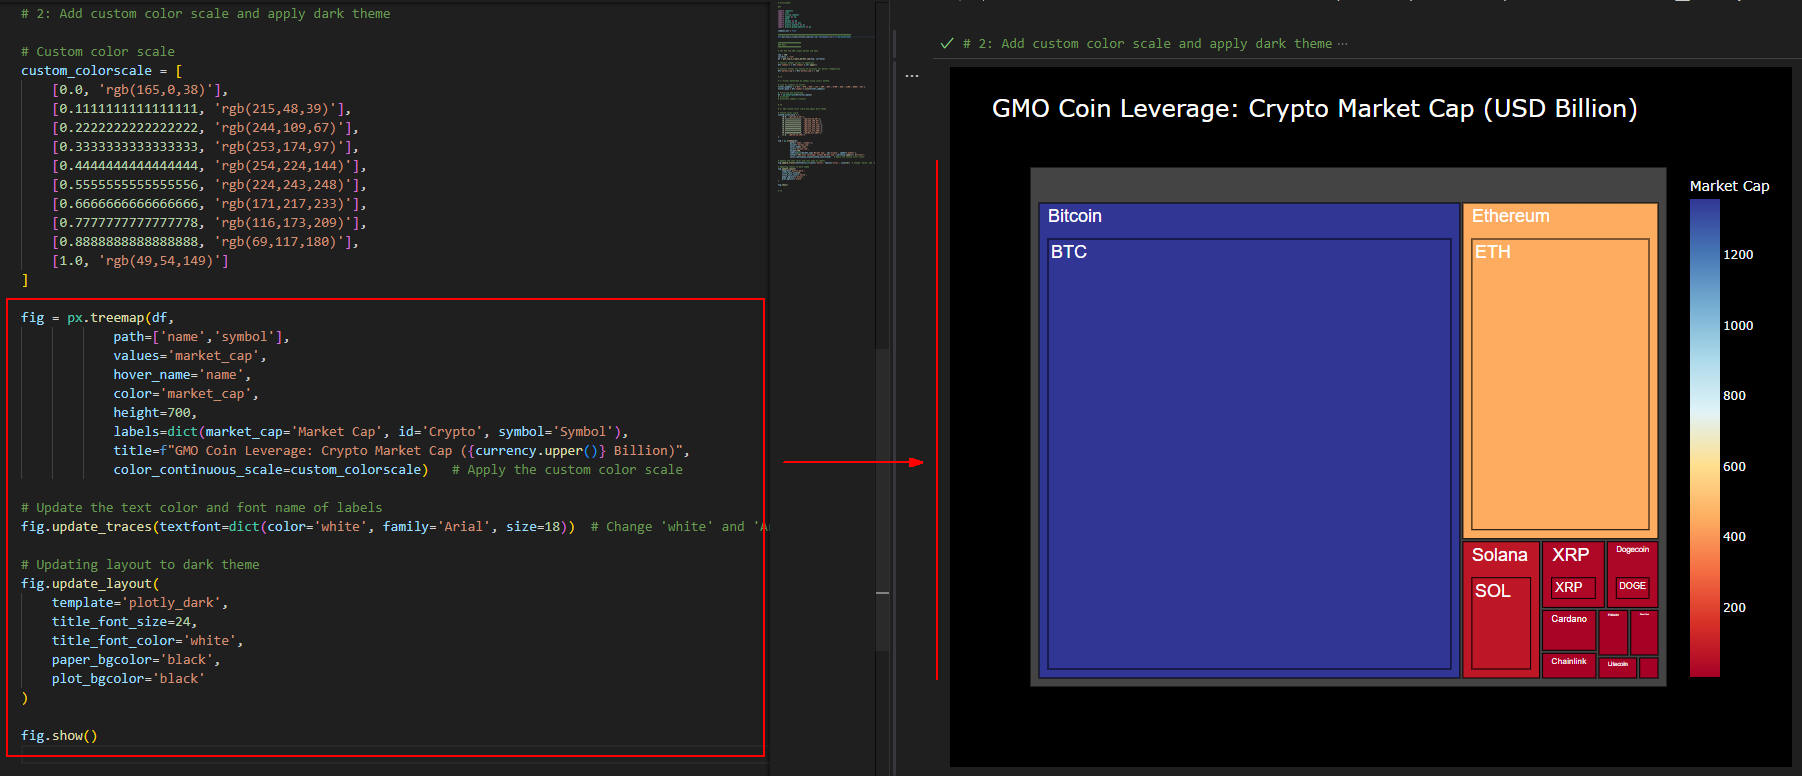Click the Market Cap color scale bar
The height and width of the screenshot is (776, 1802).
click(x=1704, y=438)
